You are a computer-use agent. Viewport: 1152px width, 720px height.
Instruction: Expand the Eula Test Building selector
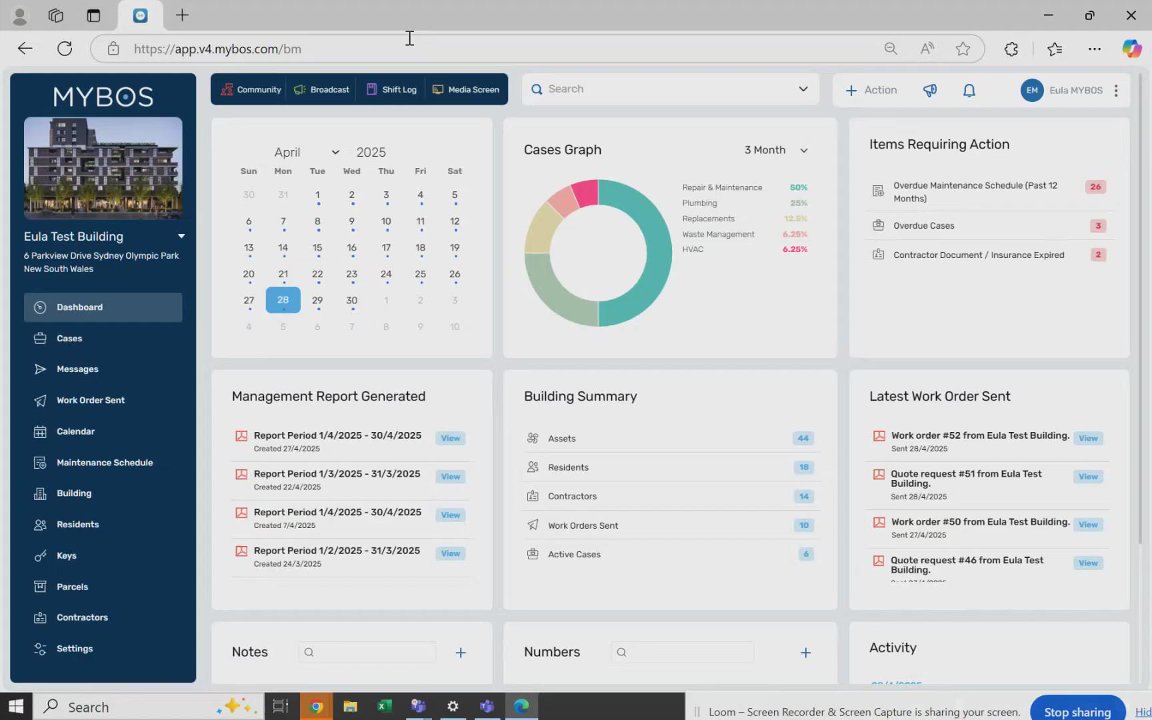pos(181,237)
